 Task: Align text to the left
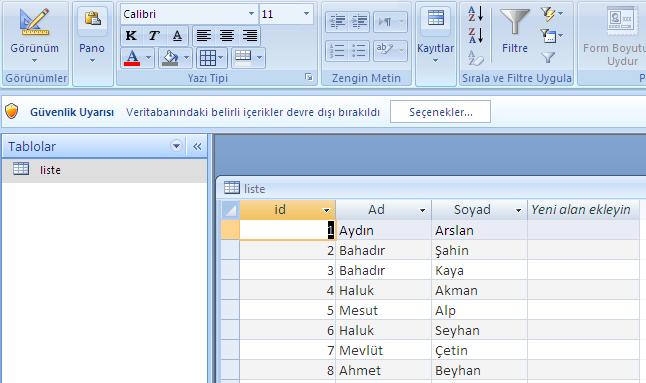pyautogui.click(x=204, y=35)
